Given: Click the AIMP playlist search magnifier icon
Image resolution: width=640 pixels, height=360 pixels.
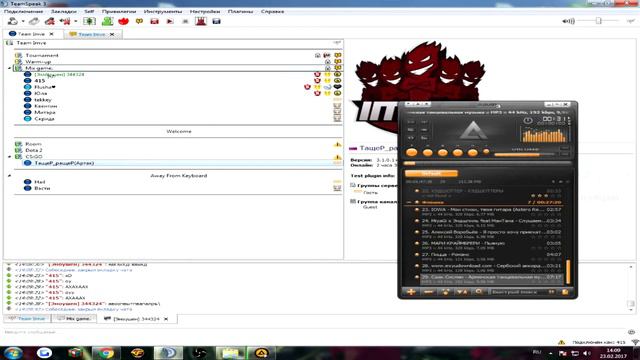Looking at the screenshot, I should pos(479,292).
